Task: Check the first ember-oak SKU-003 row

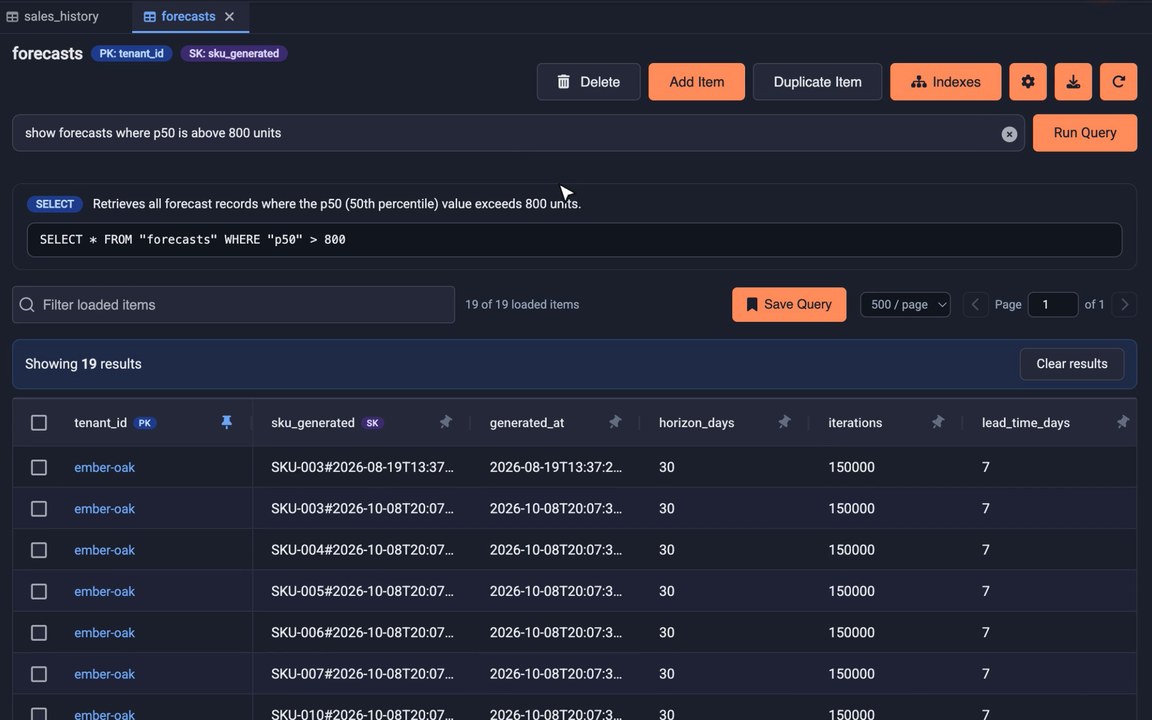Action: click(39, 467)
